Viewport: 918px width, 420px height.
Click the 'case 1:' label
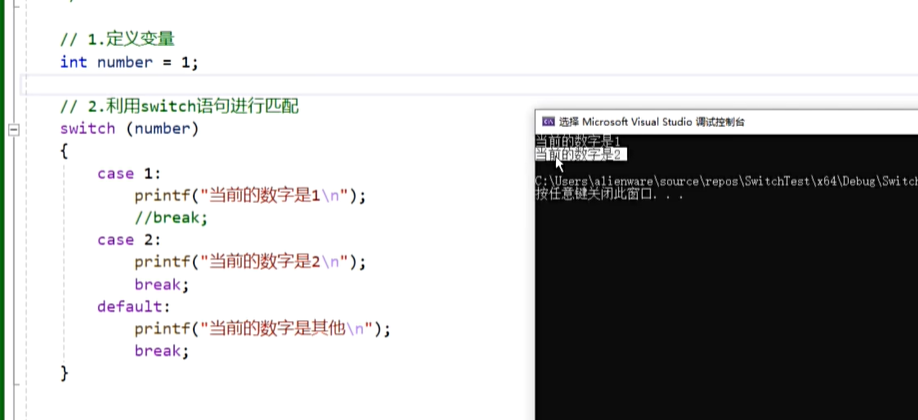129,173
